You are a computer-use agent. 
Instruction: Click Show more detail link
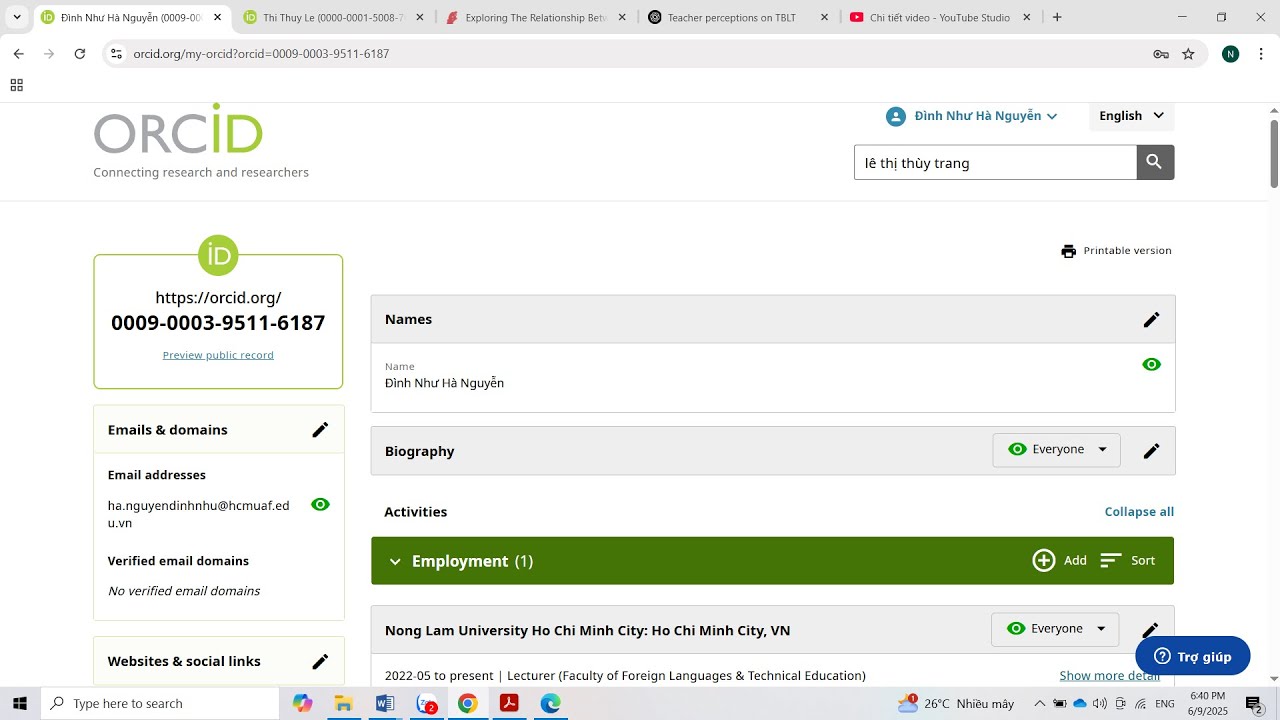[1110, 676]
